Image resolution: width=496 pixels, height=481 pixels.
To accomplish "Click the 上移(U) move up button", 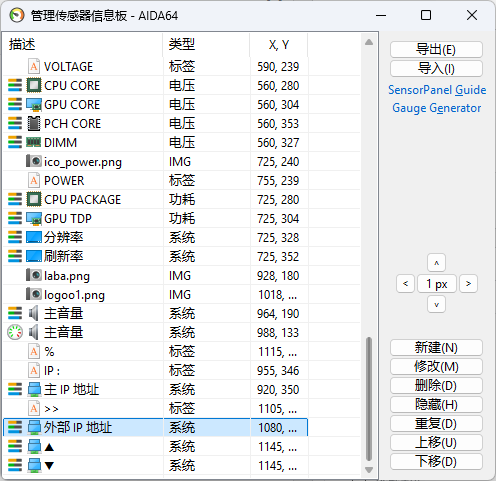I will (436, 443).
